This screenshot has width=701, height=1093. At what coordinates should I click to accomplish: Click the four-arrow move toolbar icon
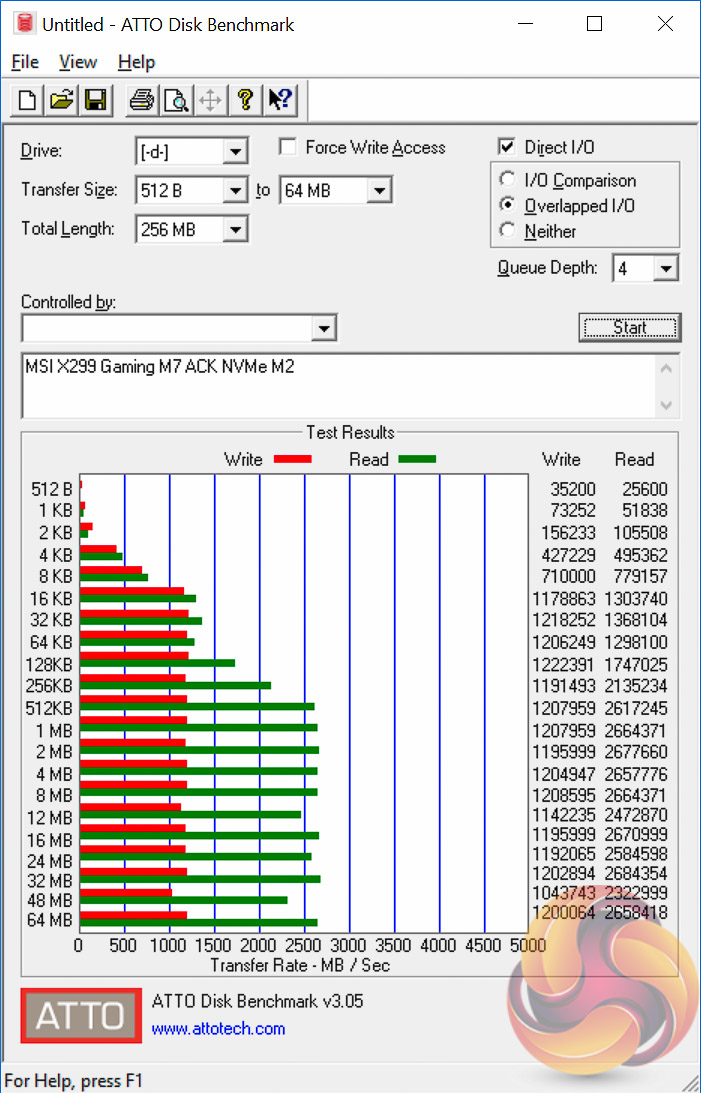point(210,100)
